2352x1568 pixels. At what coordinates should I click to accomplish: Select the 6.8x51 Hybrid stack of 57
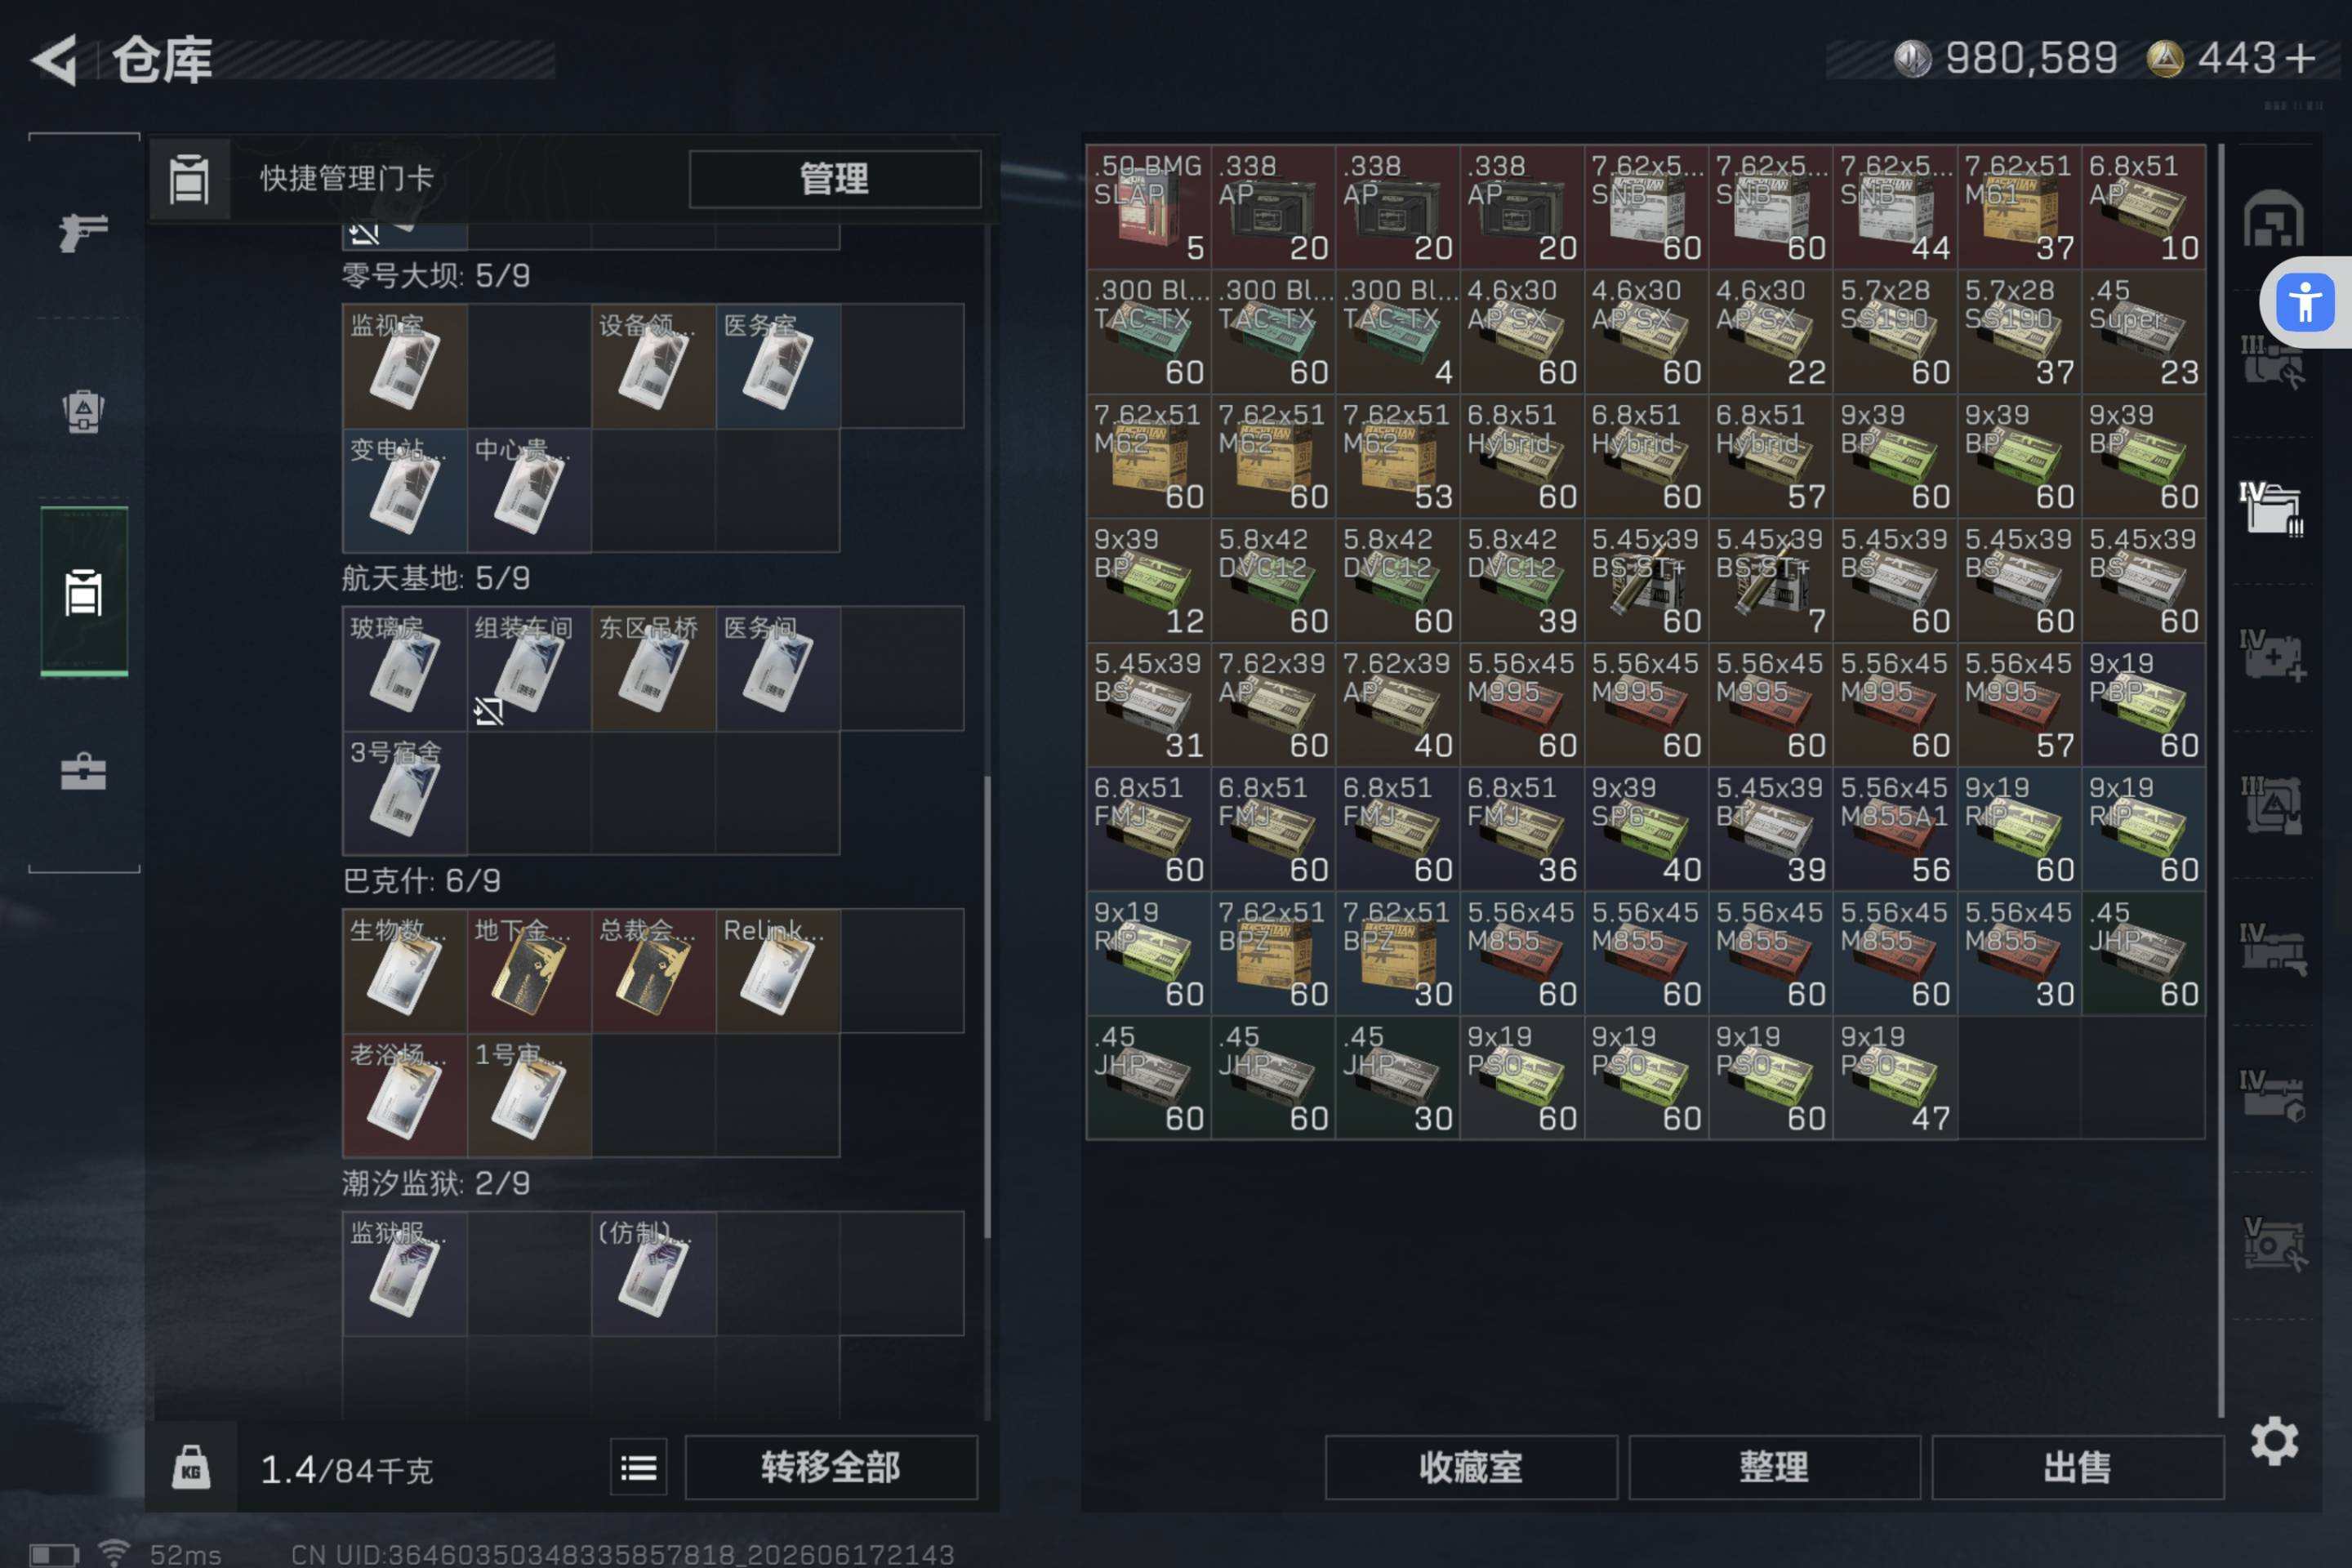1771,456
